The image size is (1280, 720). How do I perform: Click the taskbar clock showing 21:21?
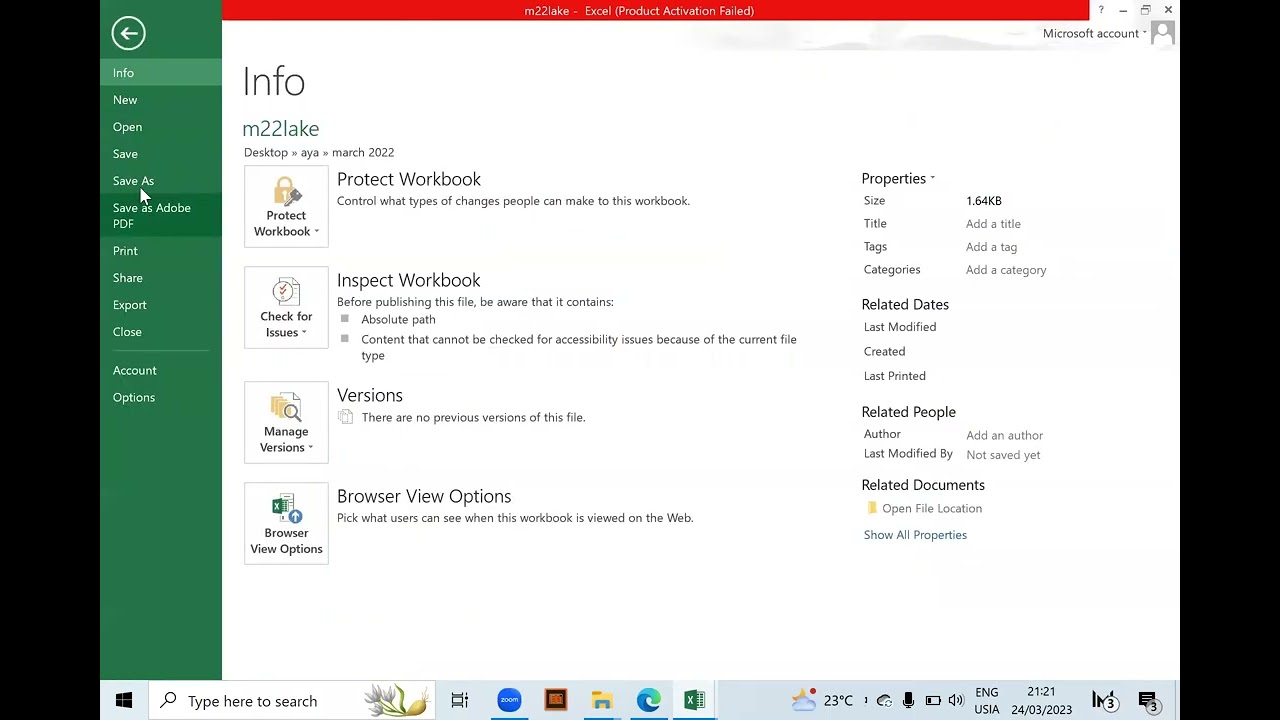pos(1041,701)
